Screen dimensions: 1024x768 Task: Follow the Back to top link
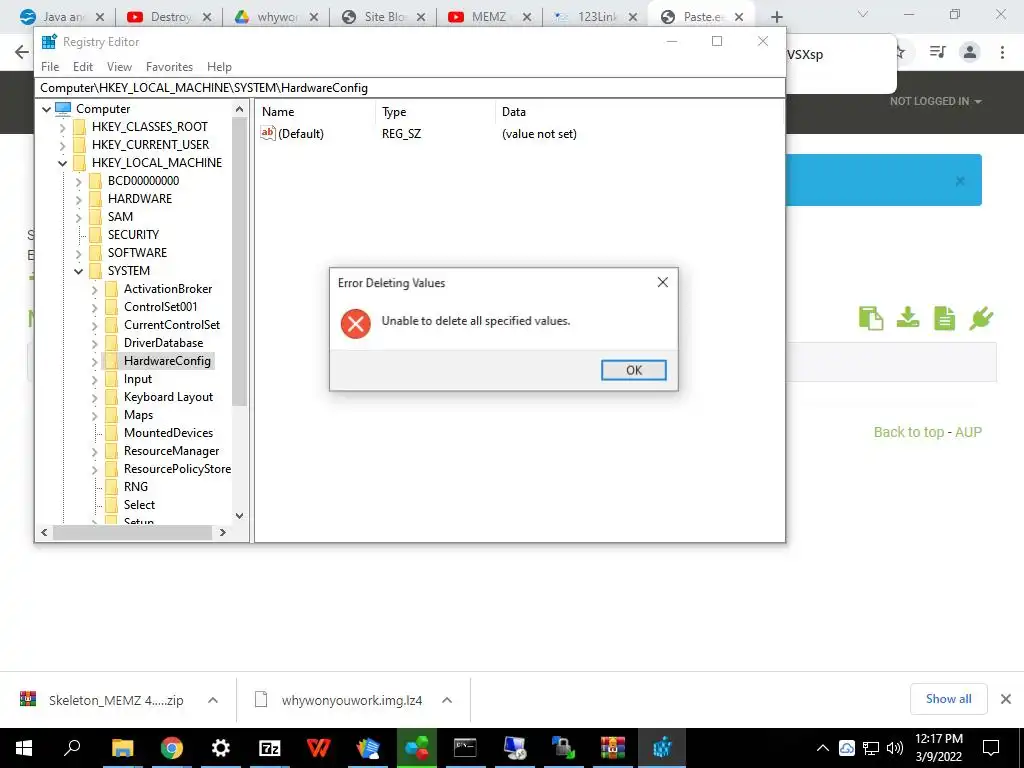click(x=908, y=432)
